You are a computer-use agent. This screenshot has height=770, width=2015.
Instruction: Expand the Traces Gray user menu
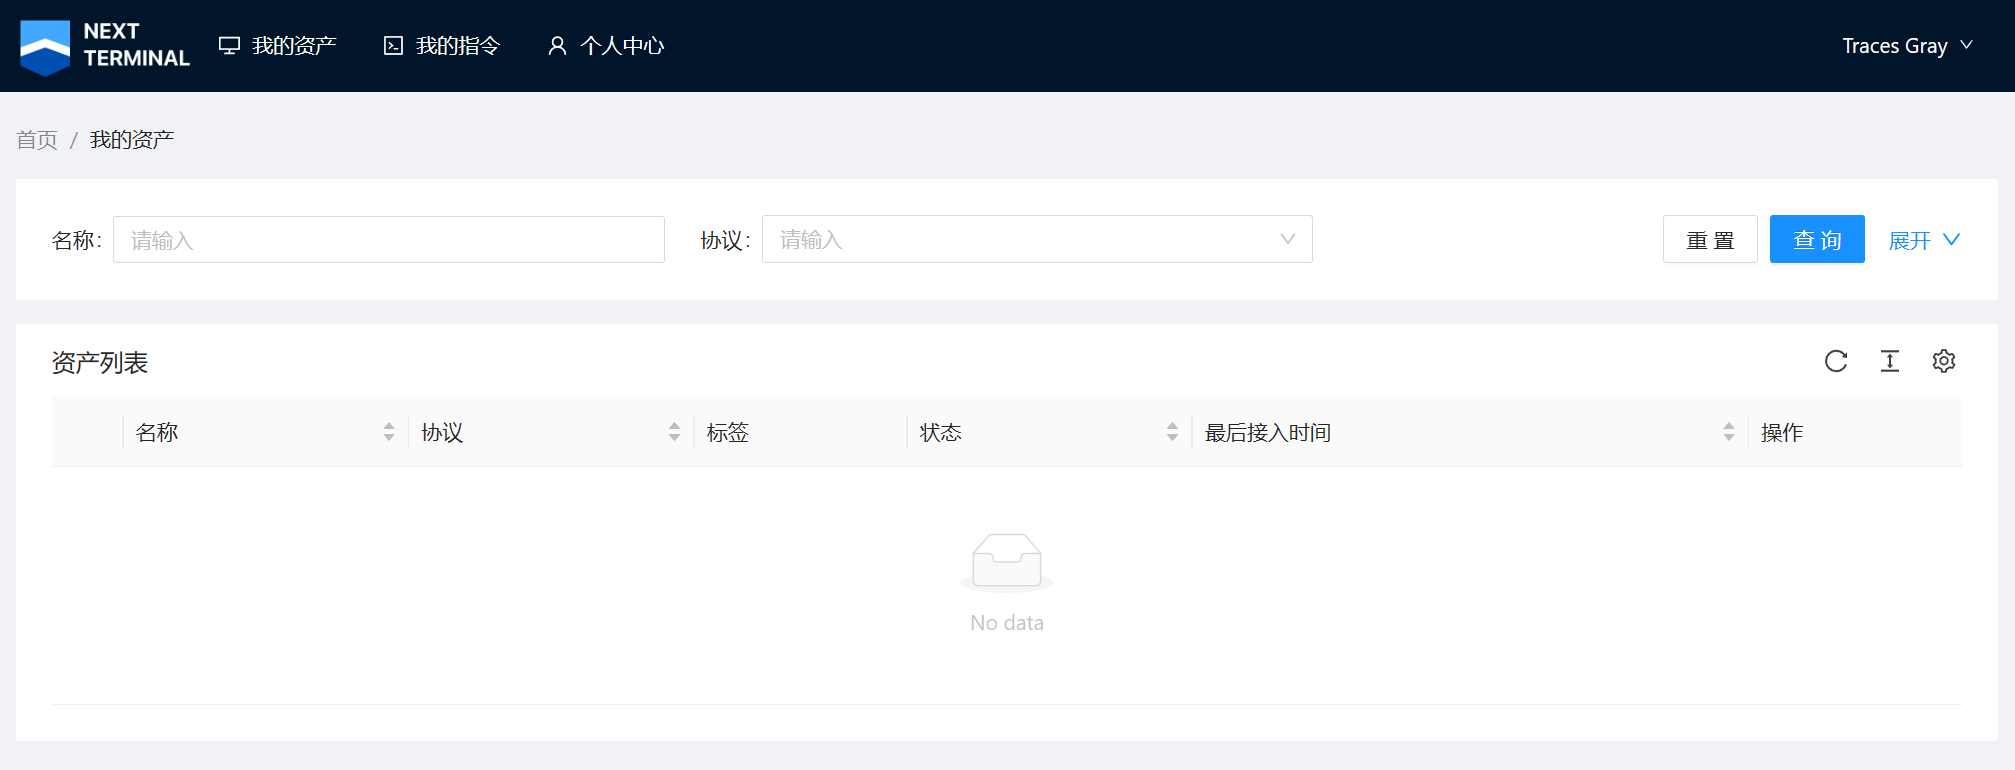tap(1906, 46)
